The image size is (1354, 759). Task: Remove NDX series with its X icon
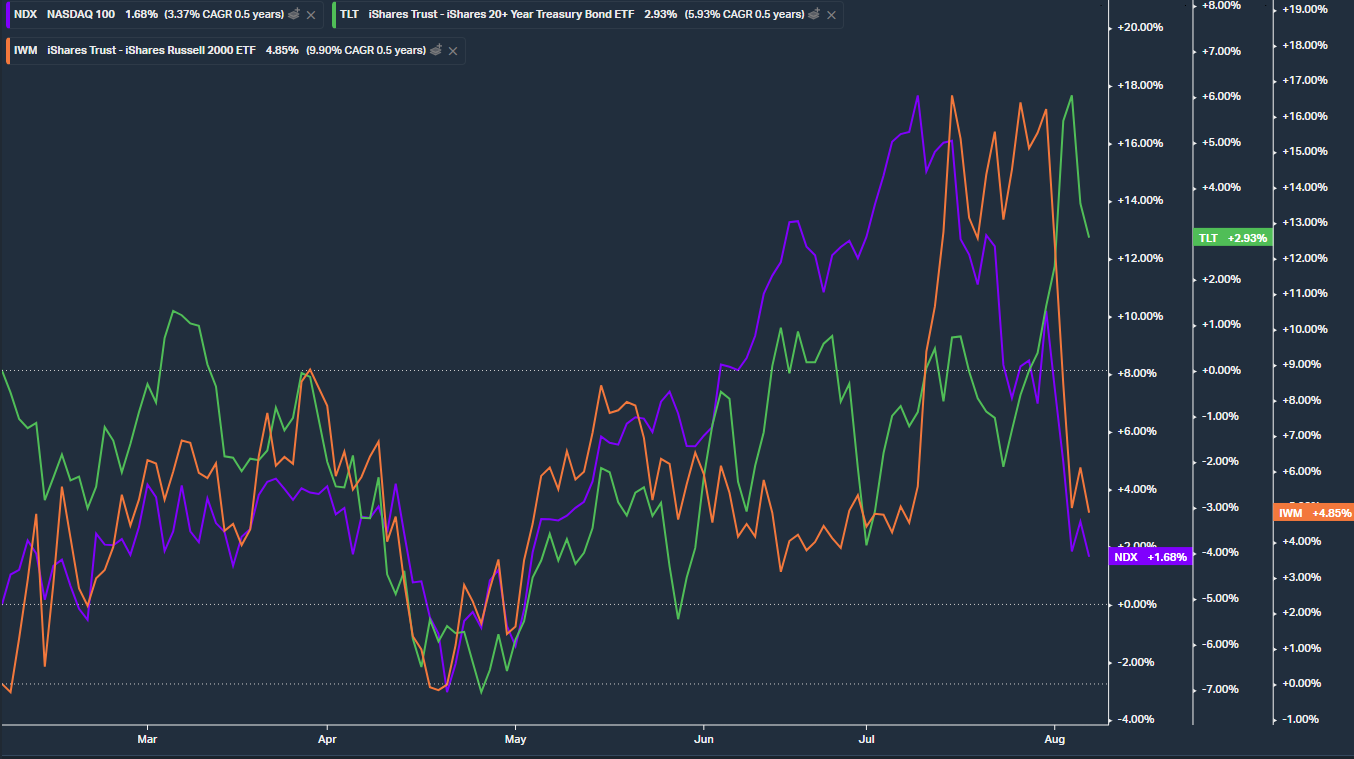311,15
